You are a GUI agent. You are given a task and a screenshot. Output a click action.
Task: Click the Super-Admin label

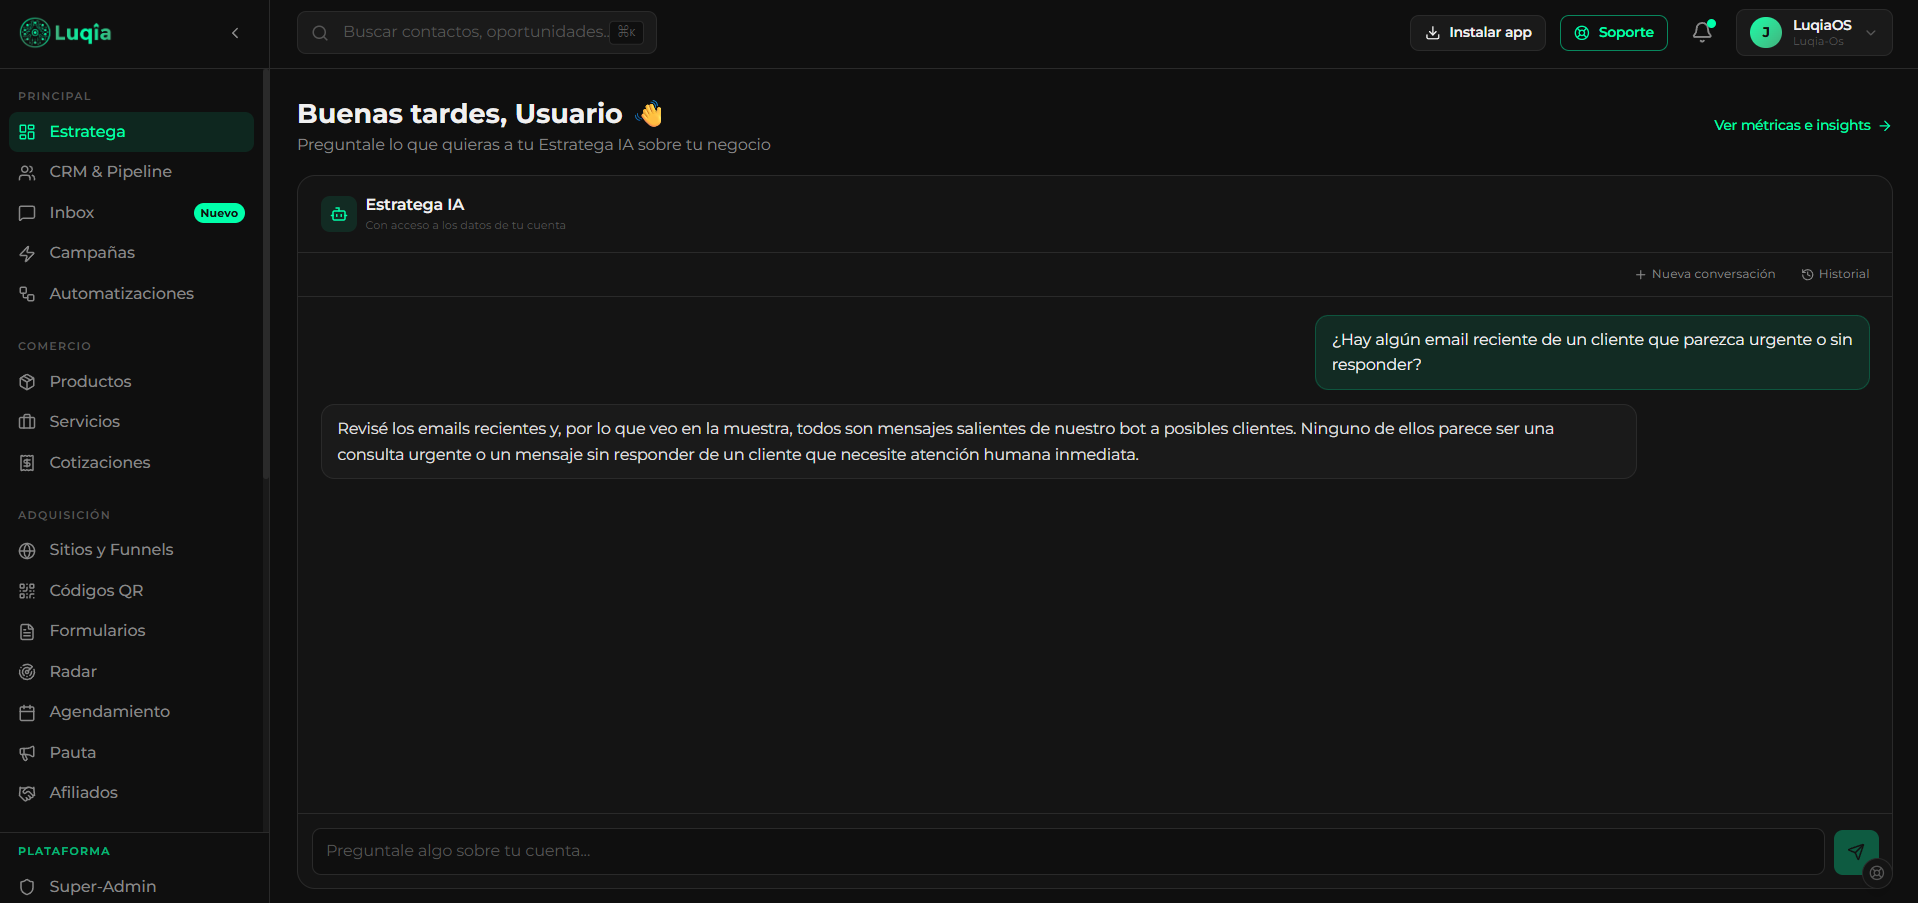click(x=103, y=887)
